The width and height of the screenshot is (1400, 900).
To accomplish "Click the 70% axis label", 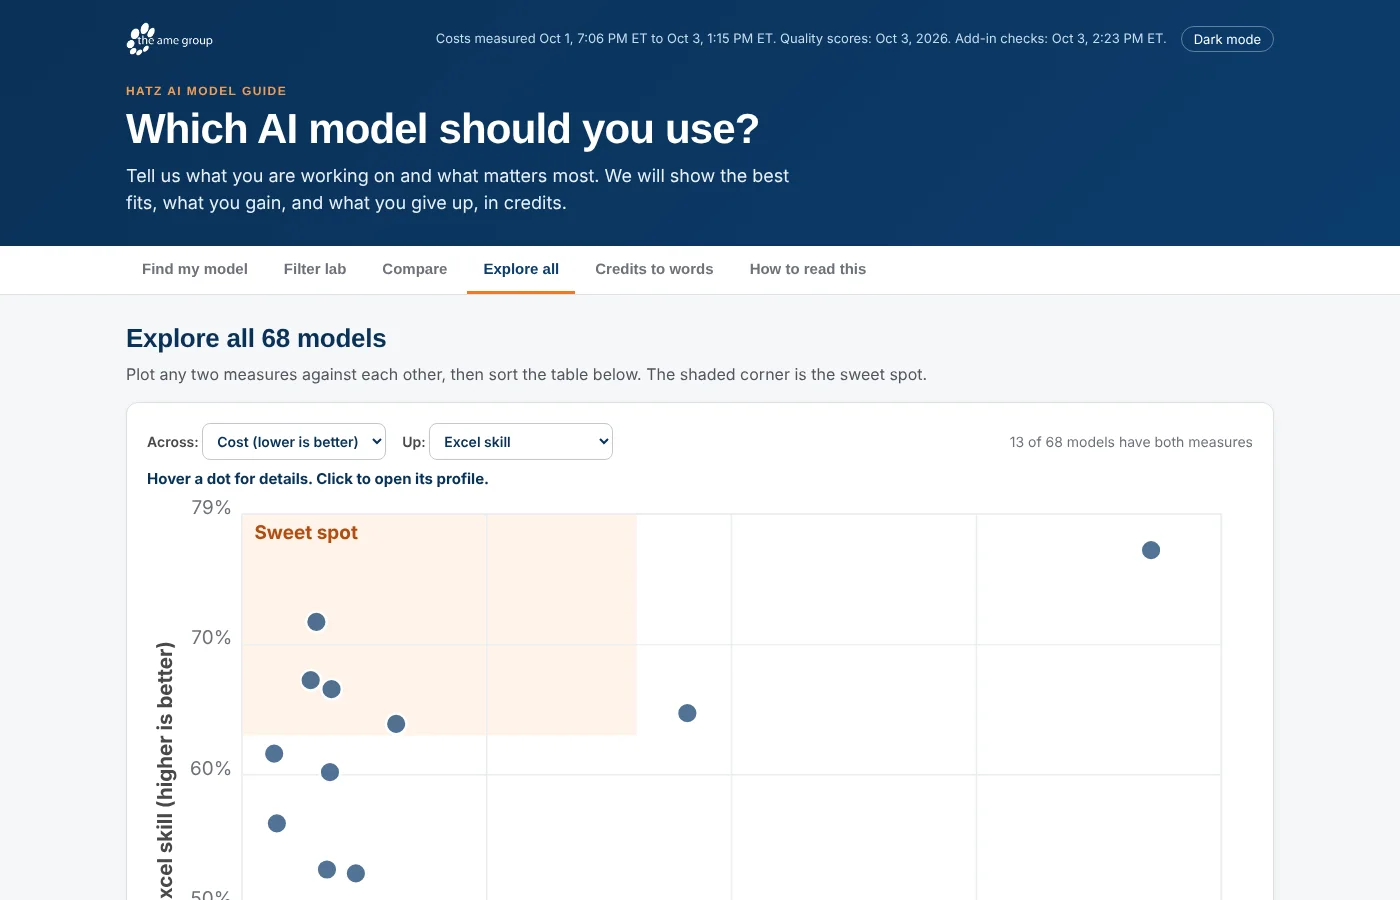I will [x=211, y=638].
